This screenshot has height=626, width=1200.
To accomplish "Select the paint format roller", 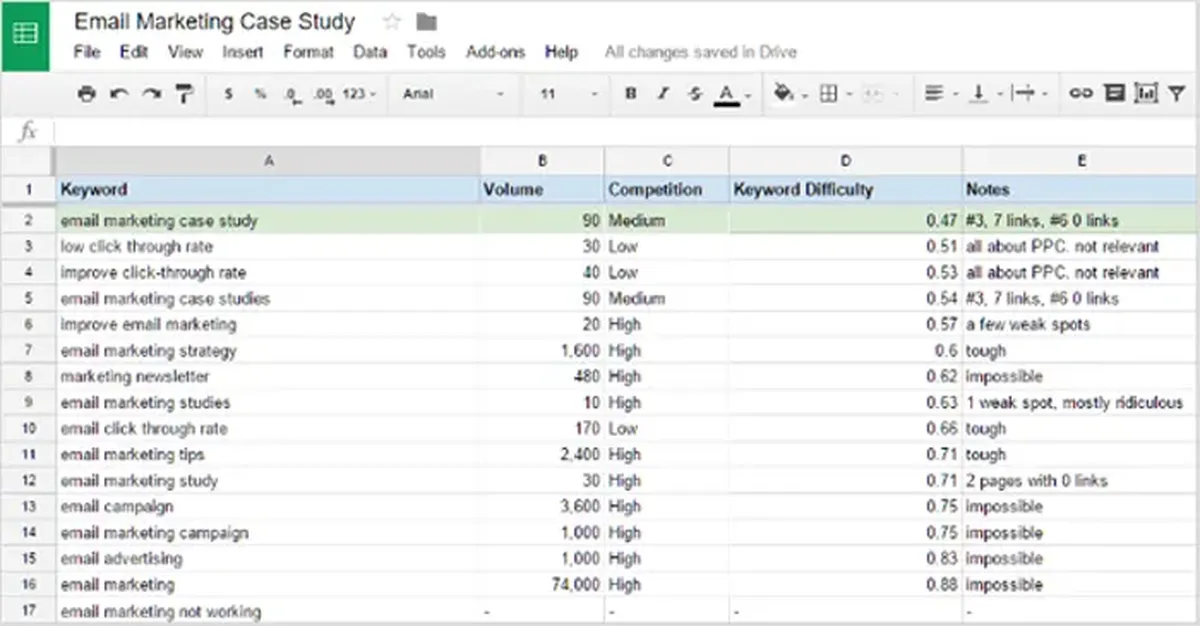I will 183,93.
